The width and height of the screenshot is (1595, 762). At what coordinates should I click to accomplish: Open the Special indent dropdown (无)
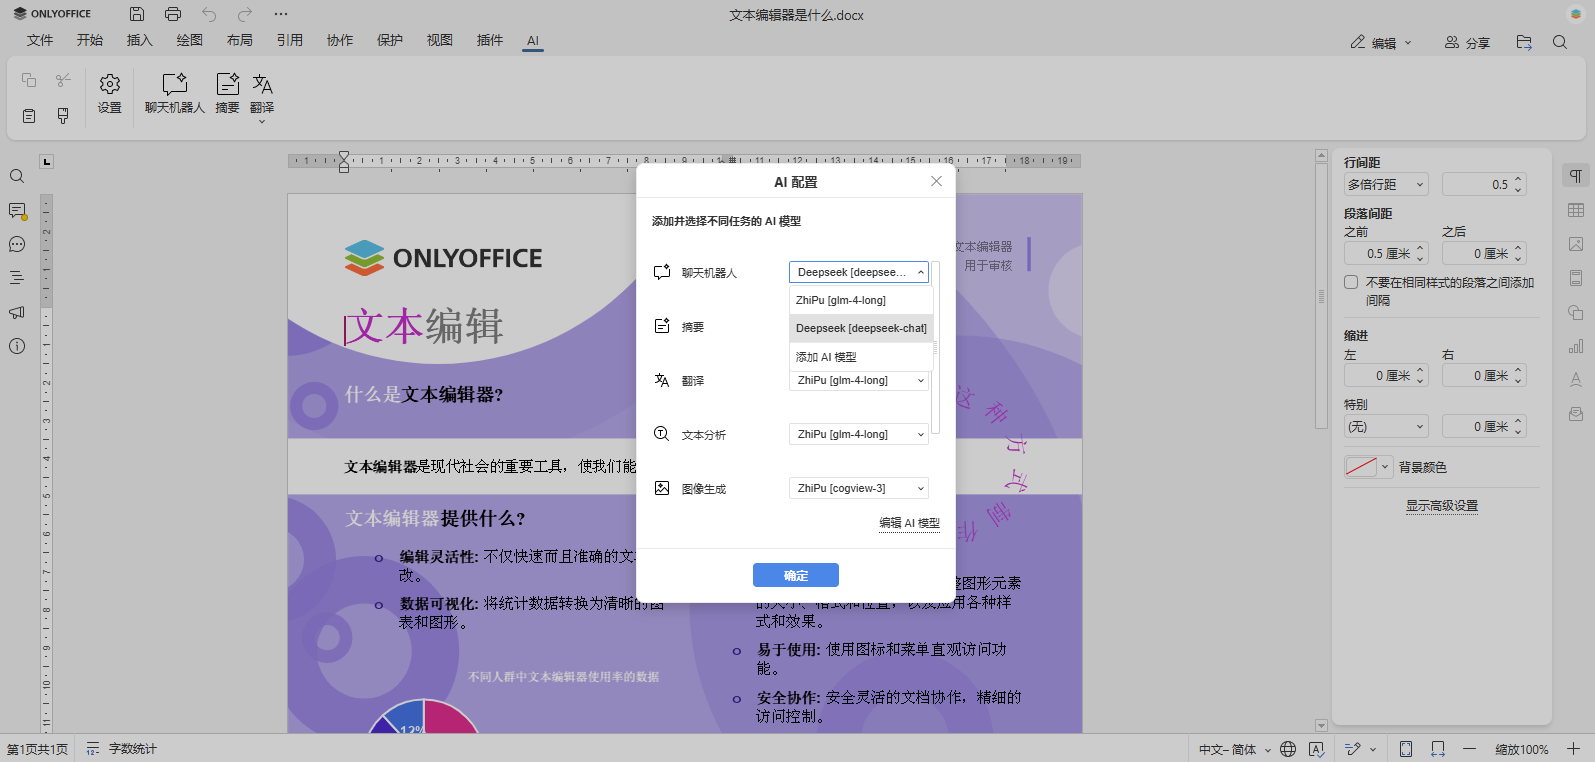(x=1386, y=426)
